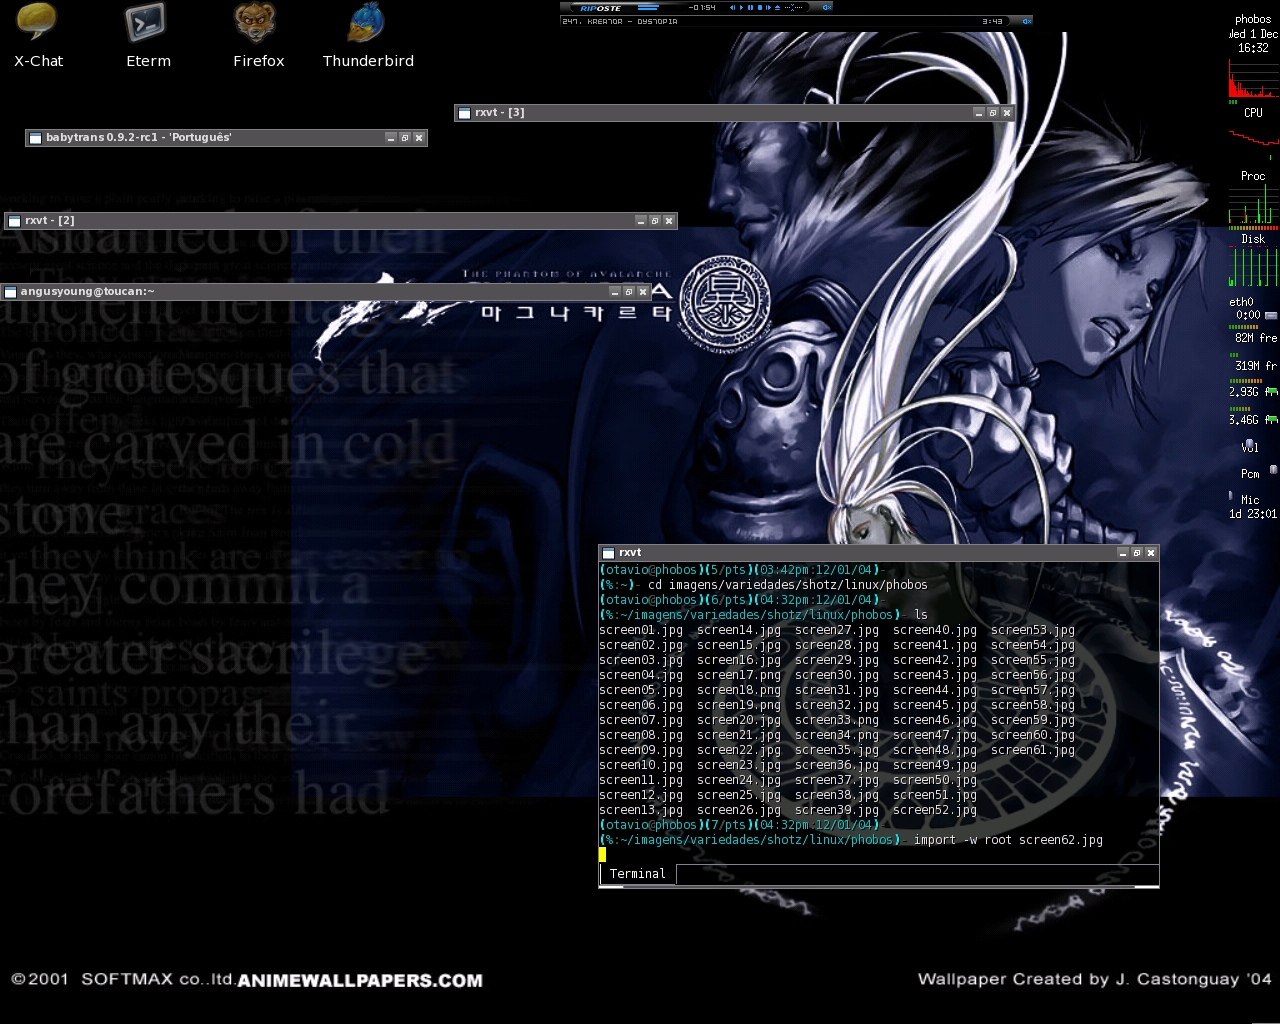Click the Disk activity graph
This screenshot has height=1024, width=1280.
(1253, 266)
